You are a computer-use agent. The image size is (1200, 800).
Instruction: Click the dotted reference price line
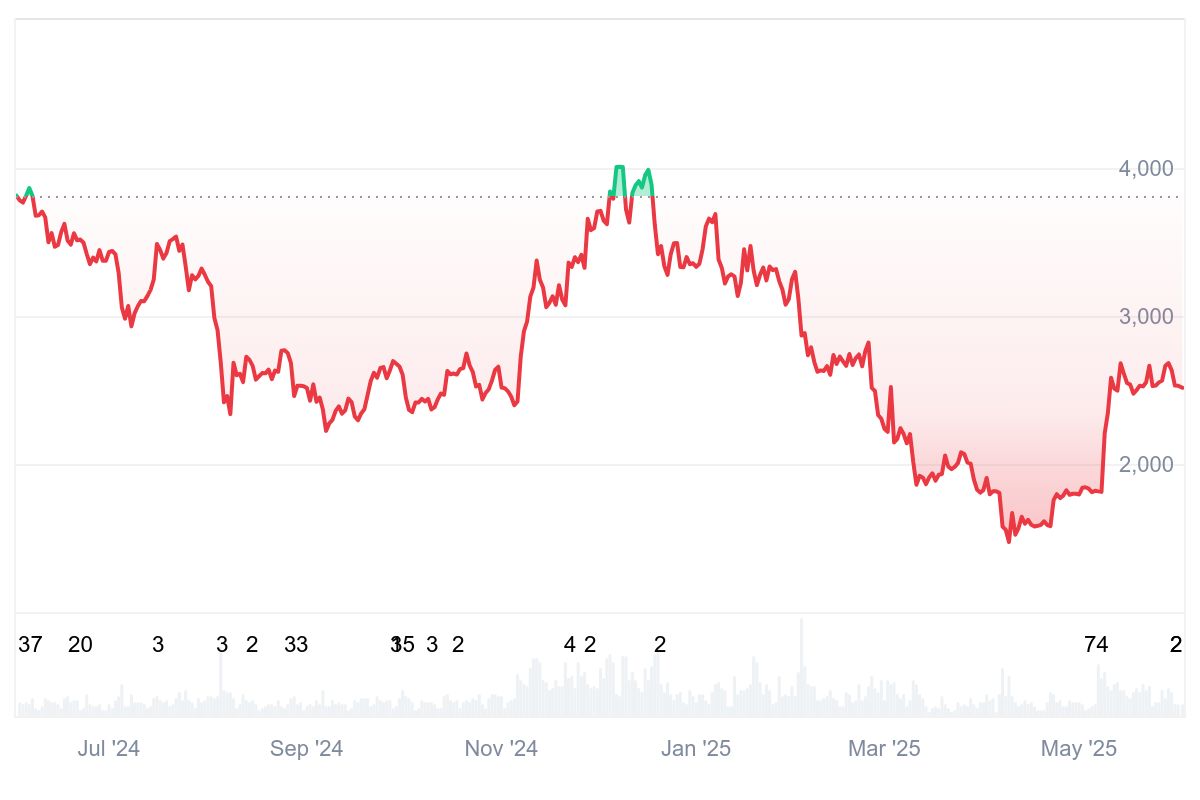point(598,197)
